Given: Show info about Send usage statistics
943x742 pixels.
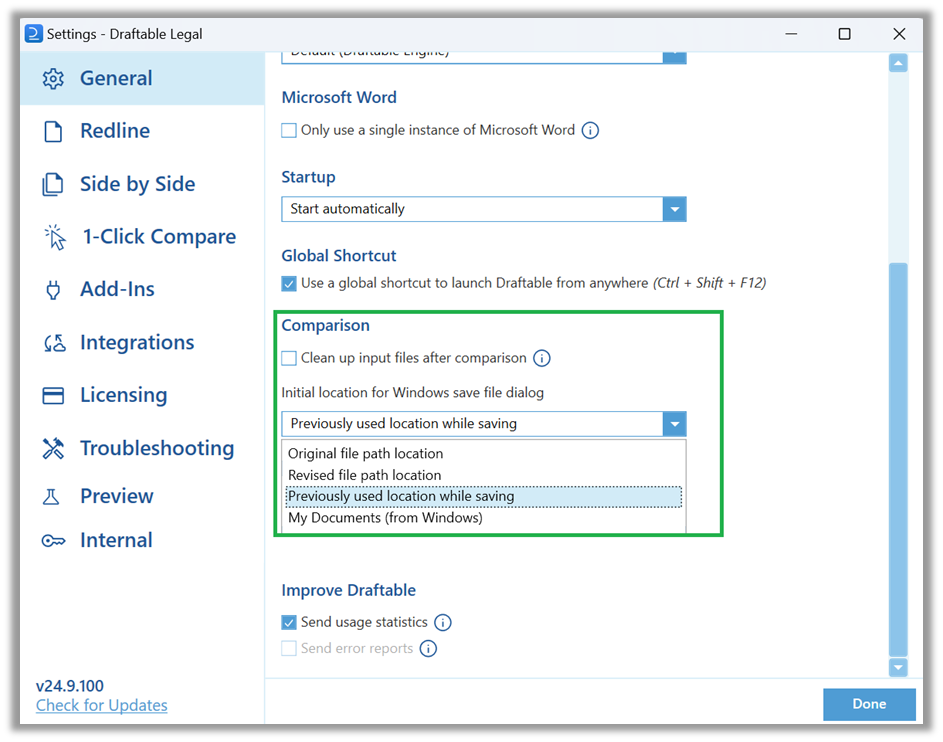Looking at the screenshot, I should pos(443,622).
